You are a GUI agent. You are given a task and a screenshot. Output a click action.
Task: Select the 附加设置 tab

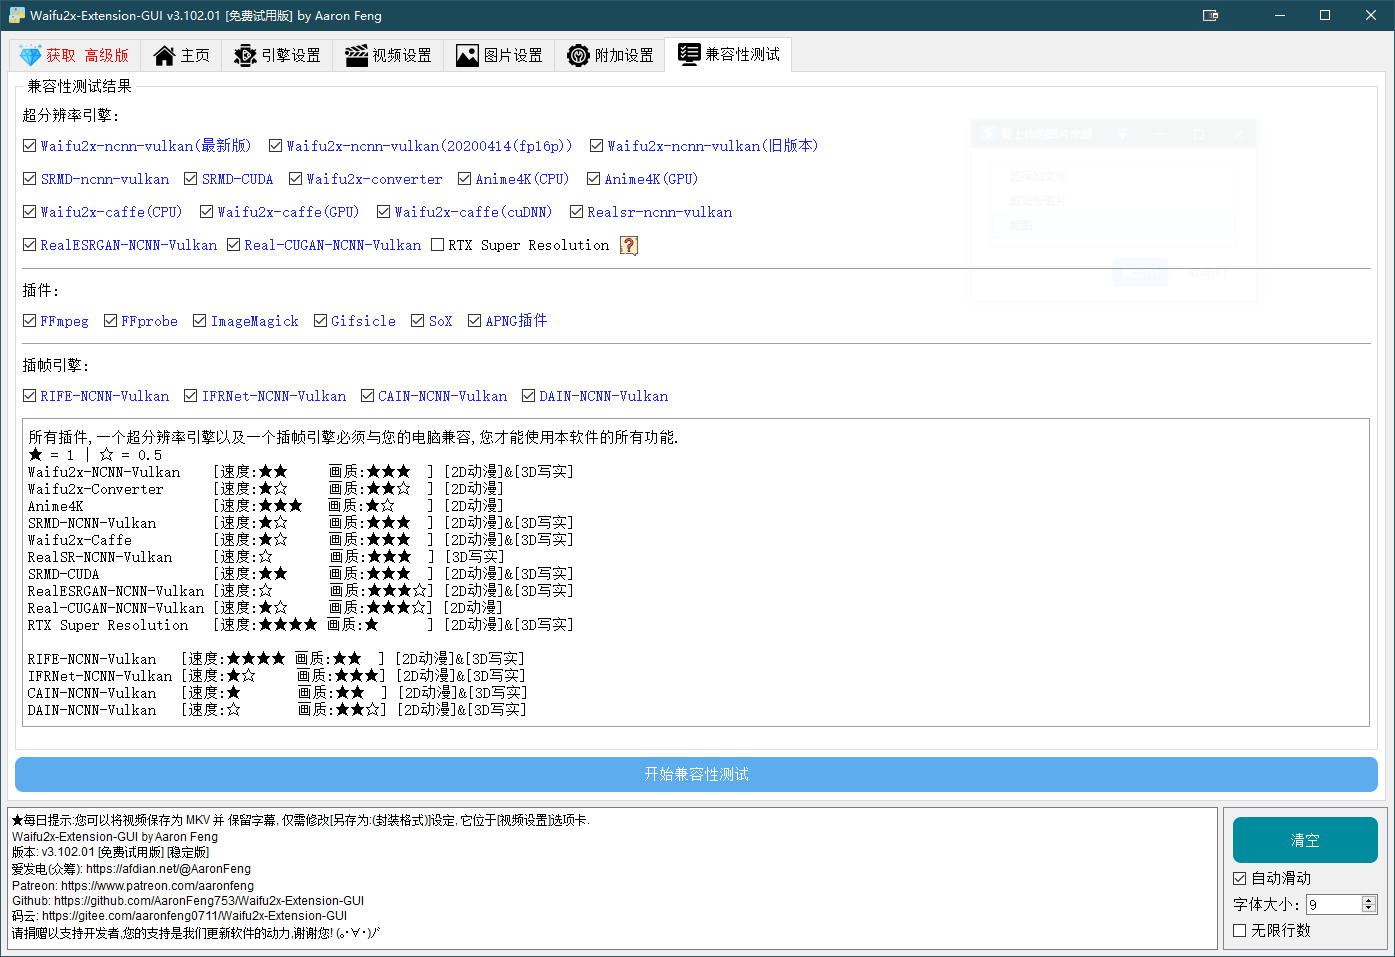coord(611,56)
